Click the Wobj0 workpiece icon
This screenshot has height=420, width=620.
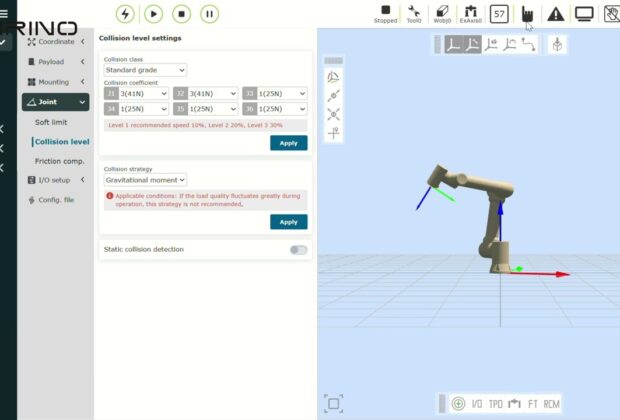pos(442,13)
